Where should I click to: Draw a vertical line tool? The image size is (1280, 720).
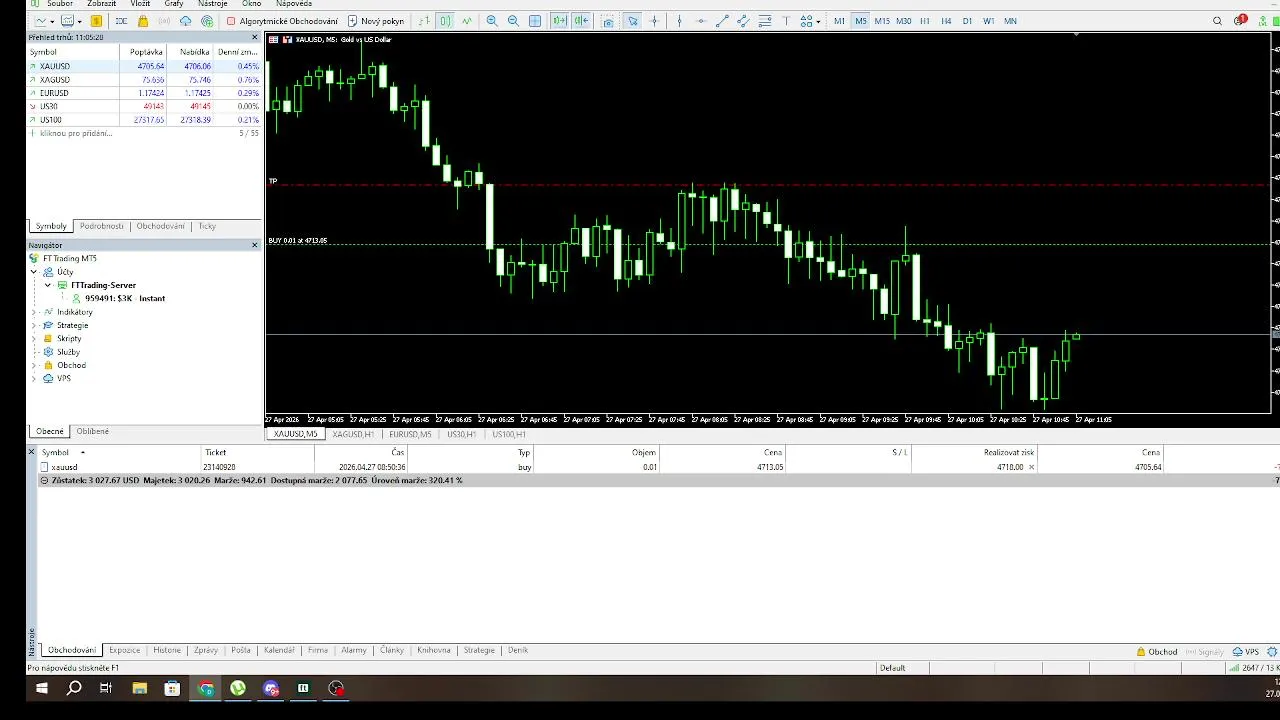coord(679,21)
